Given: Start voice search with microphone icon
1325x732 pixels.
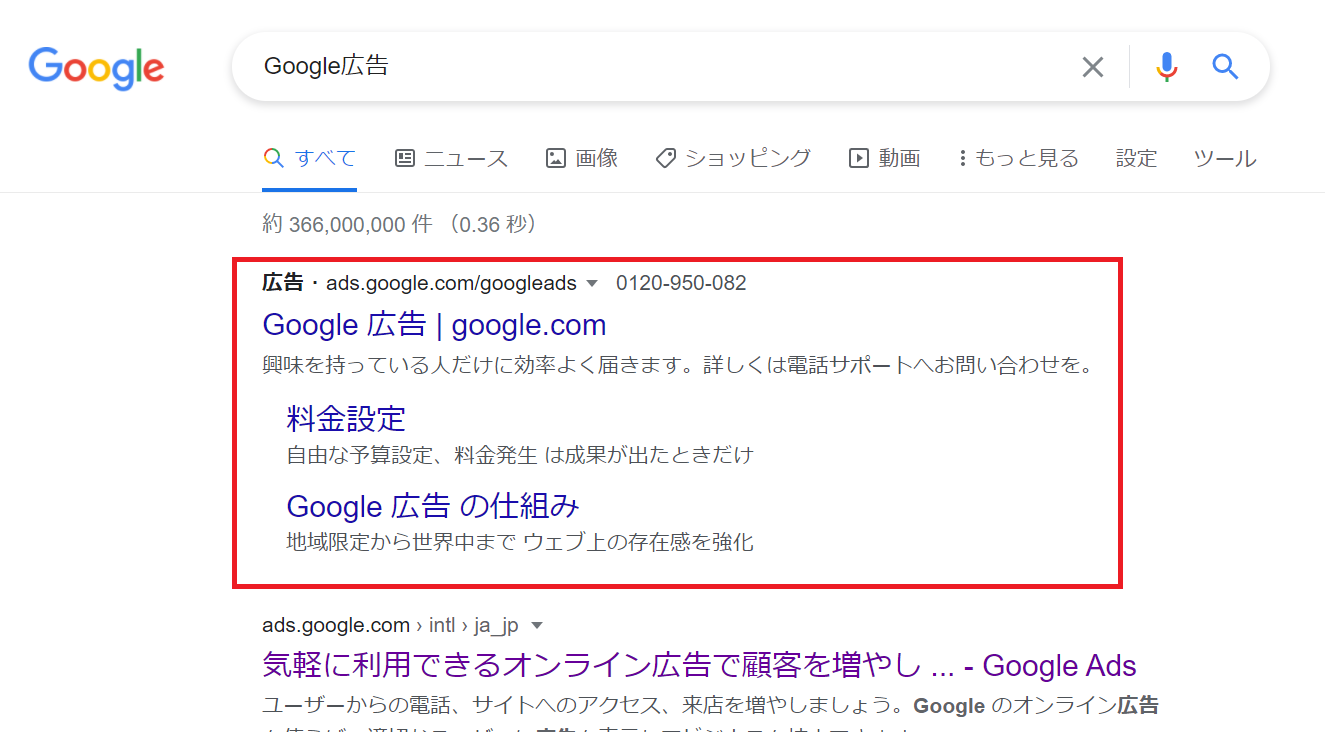Looking at the screenshot, I should pos(1166,67).
